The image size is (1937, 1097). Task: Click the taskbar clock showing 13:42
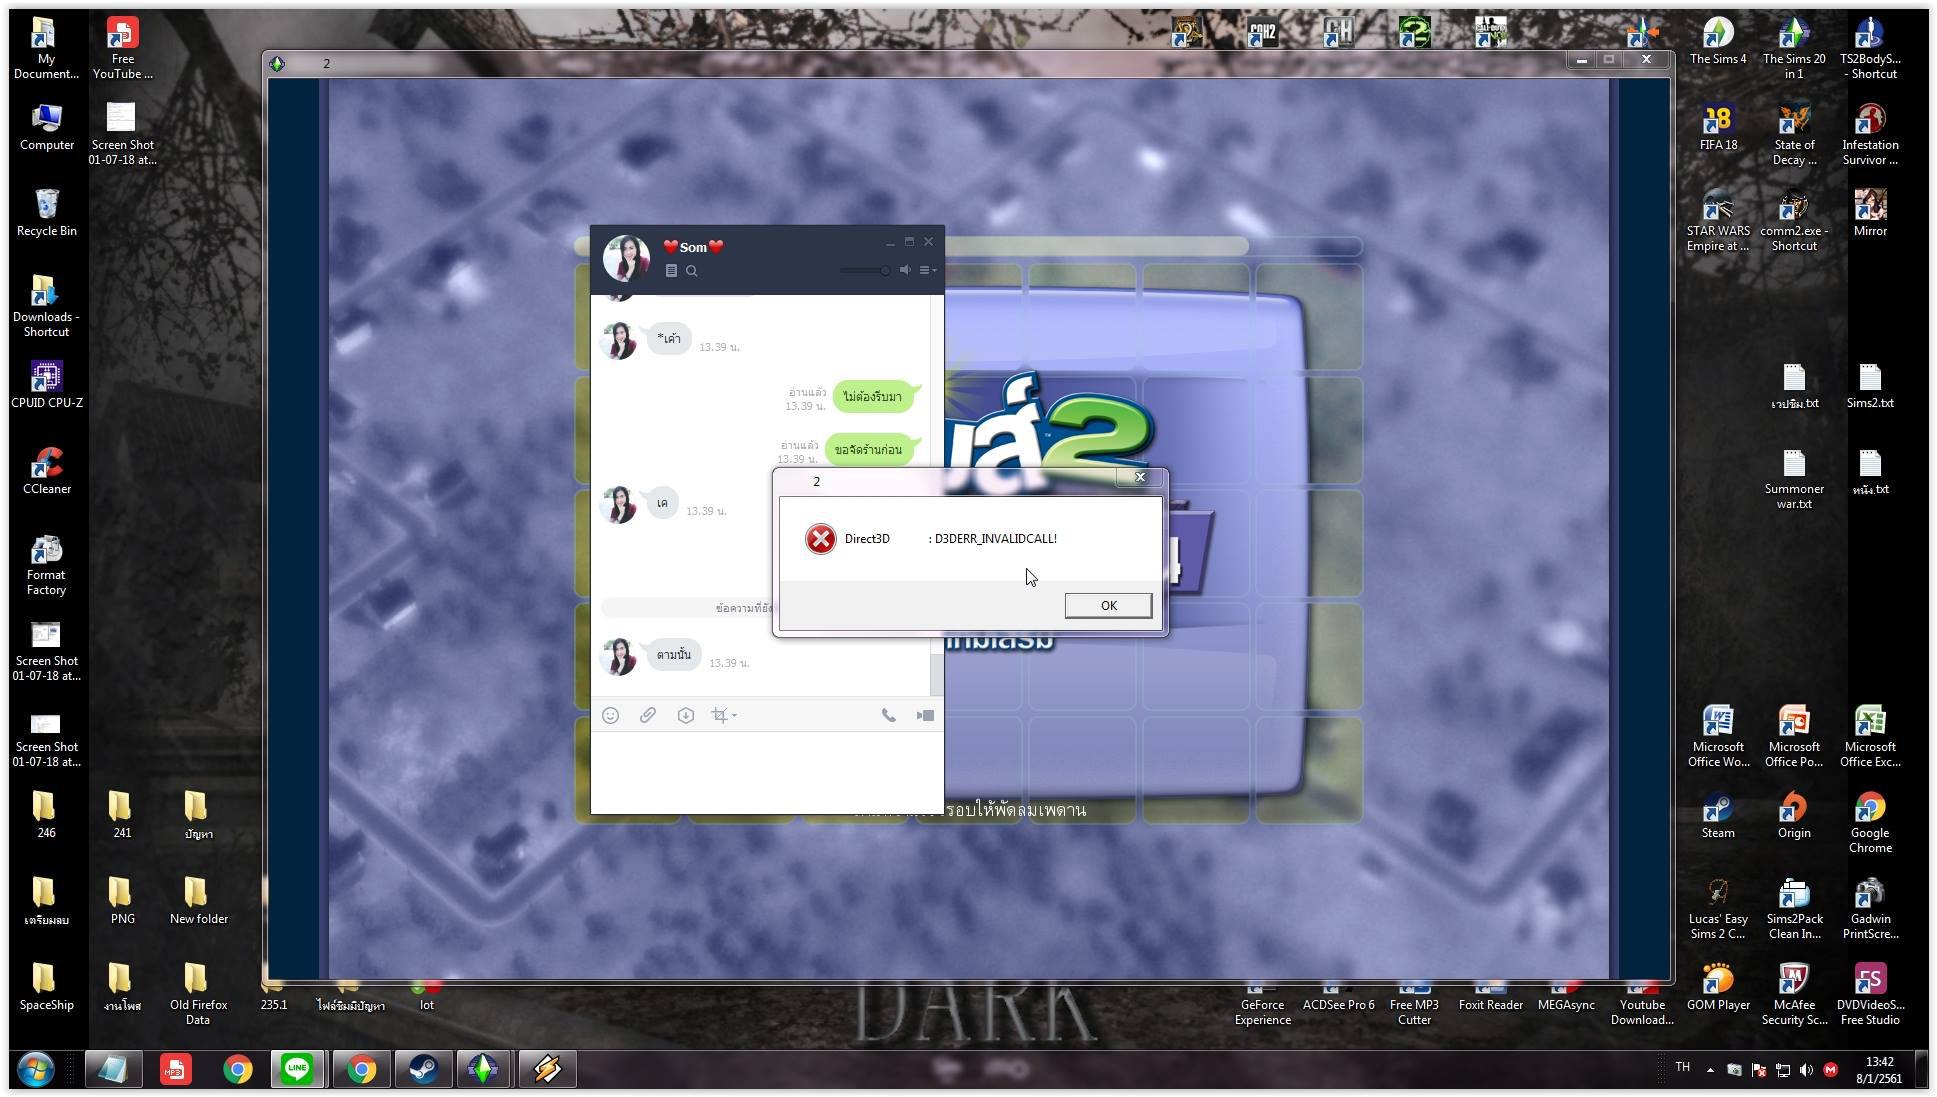pyautogui.click(x=1879, y=1069)
